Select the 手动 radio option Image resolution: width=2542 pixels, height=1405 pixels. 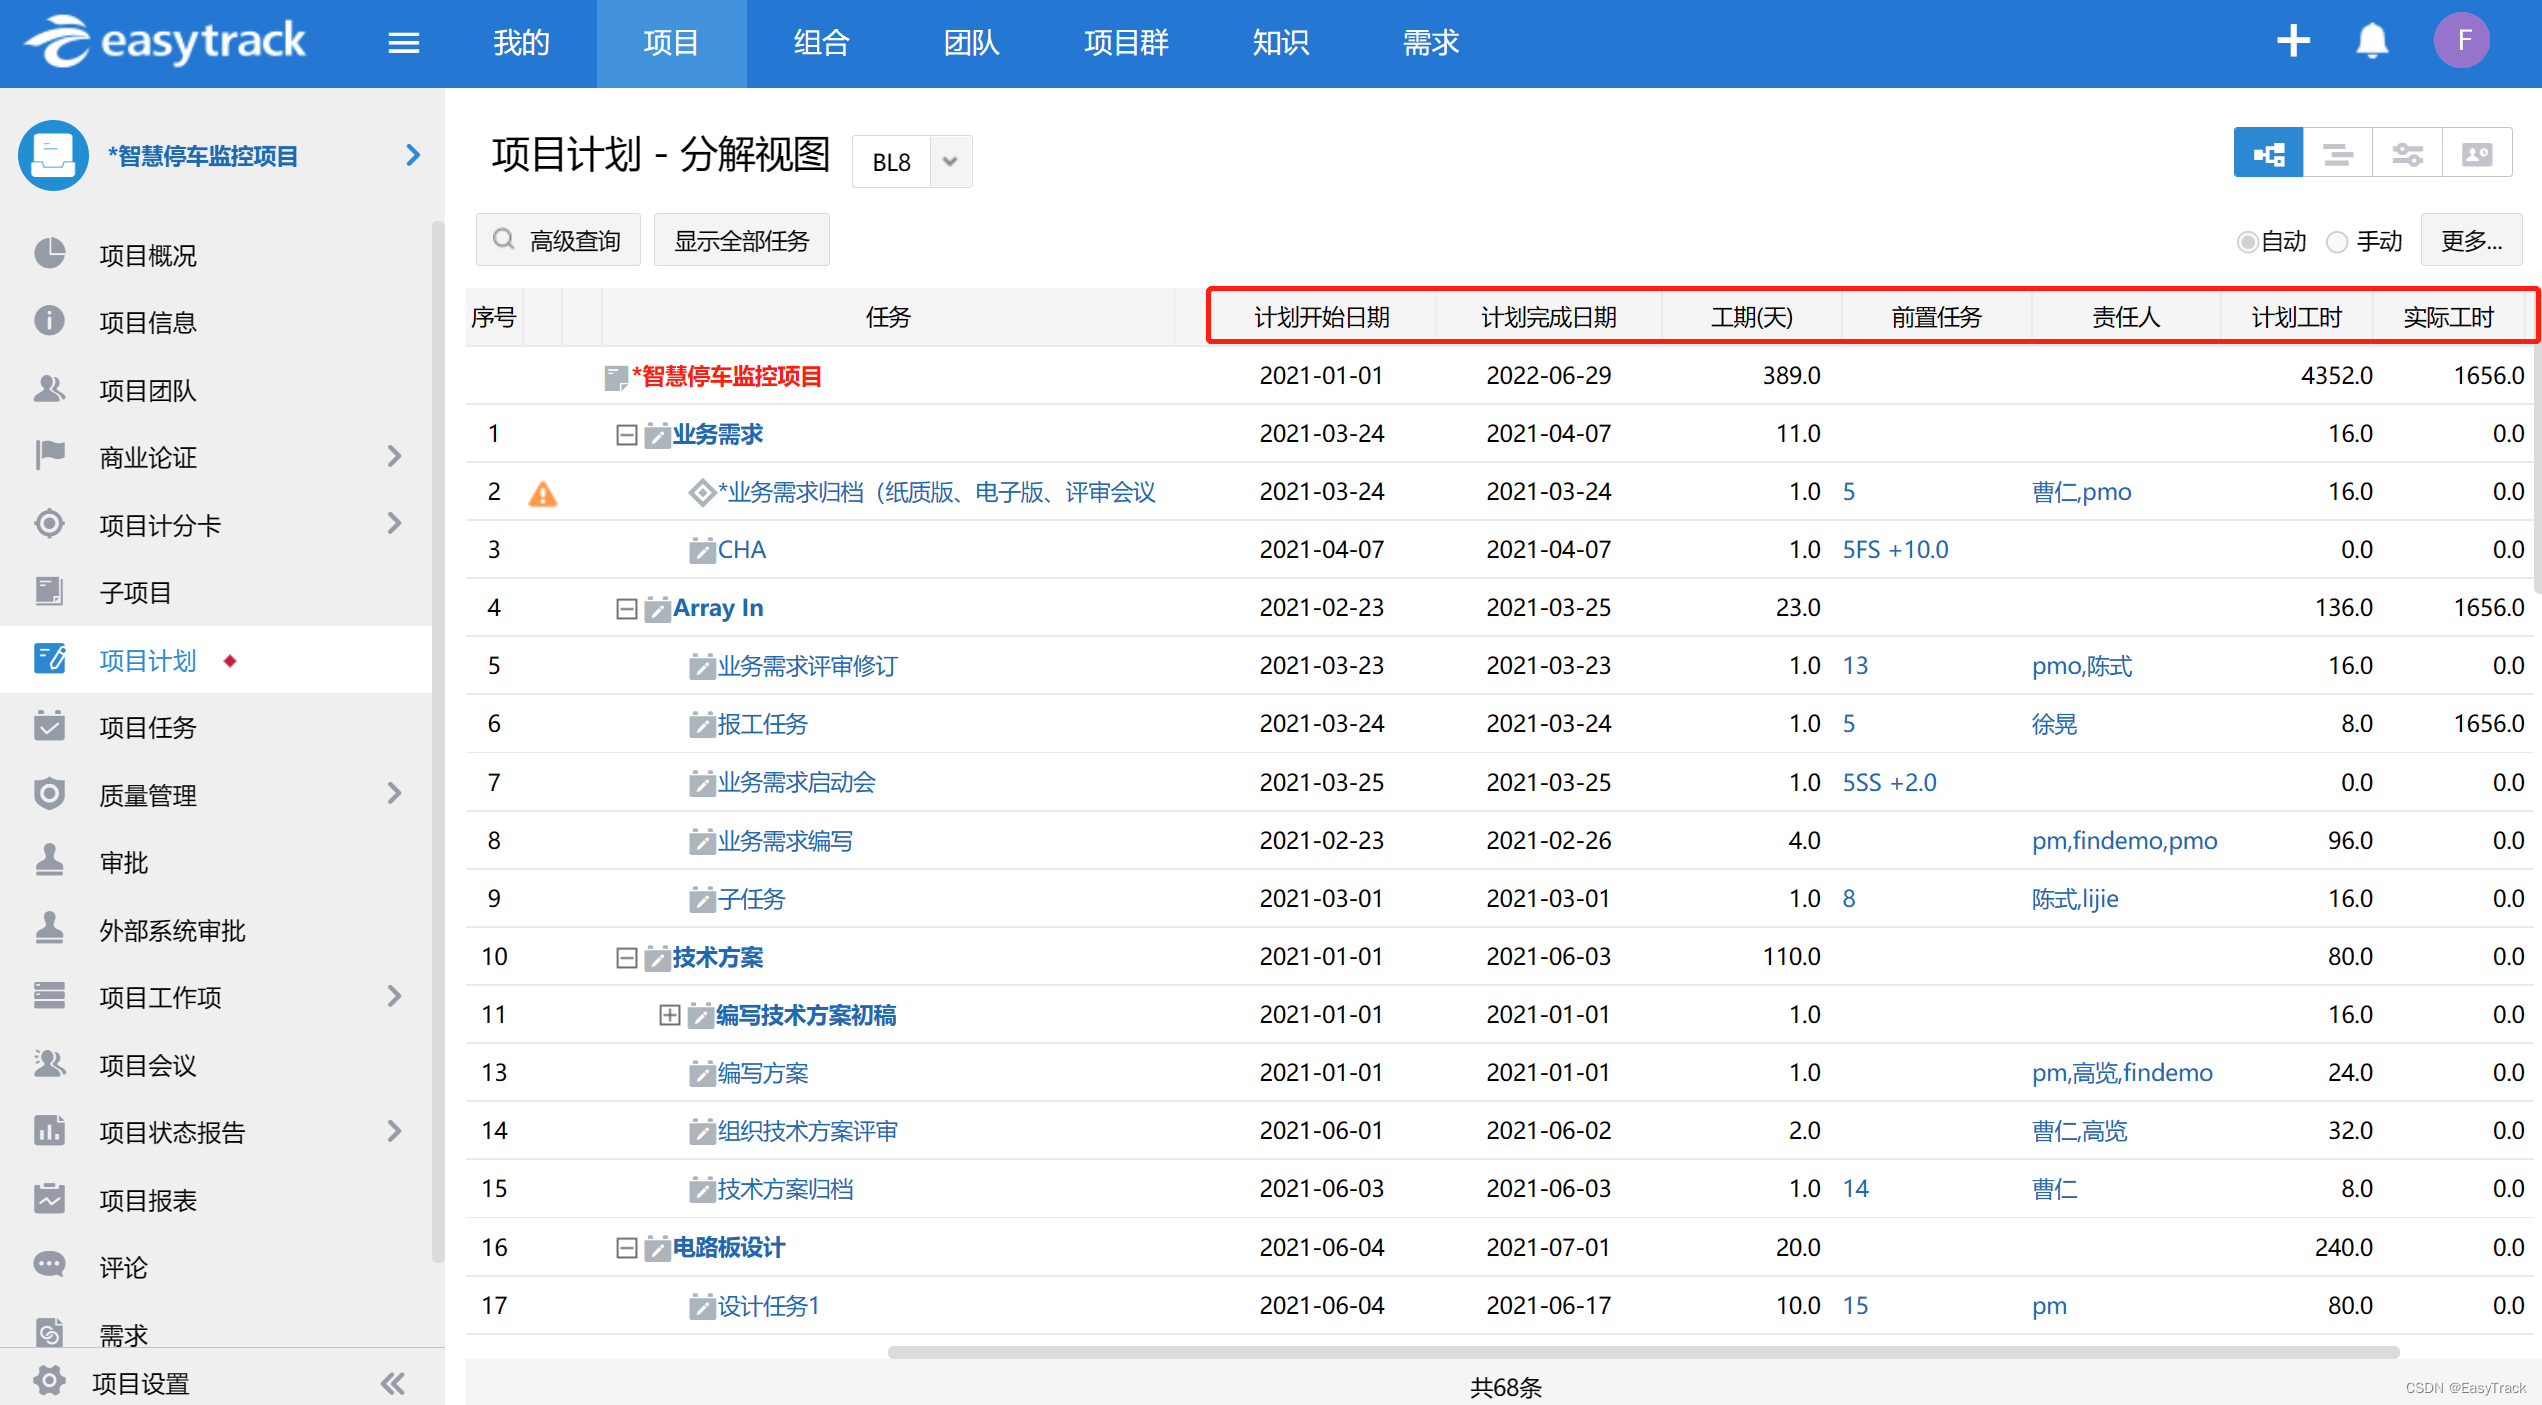(2337, 242)
